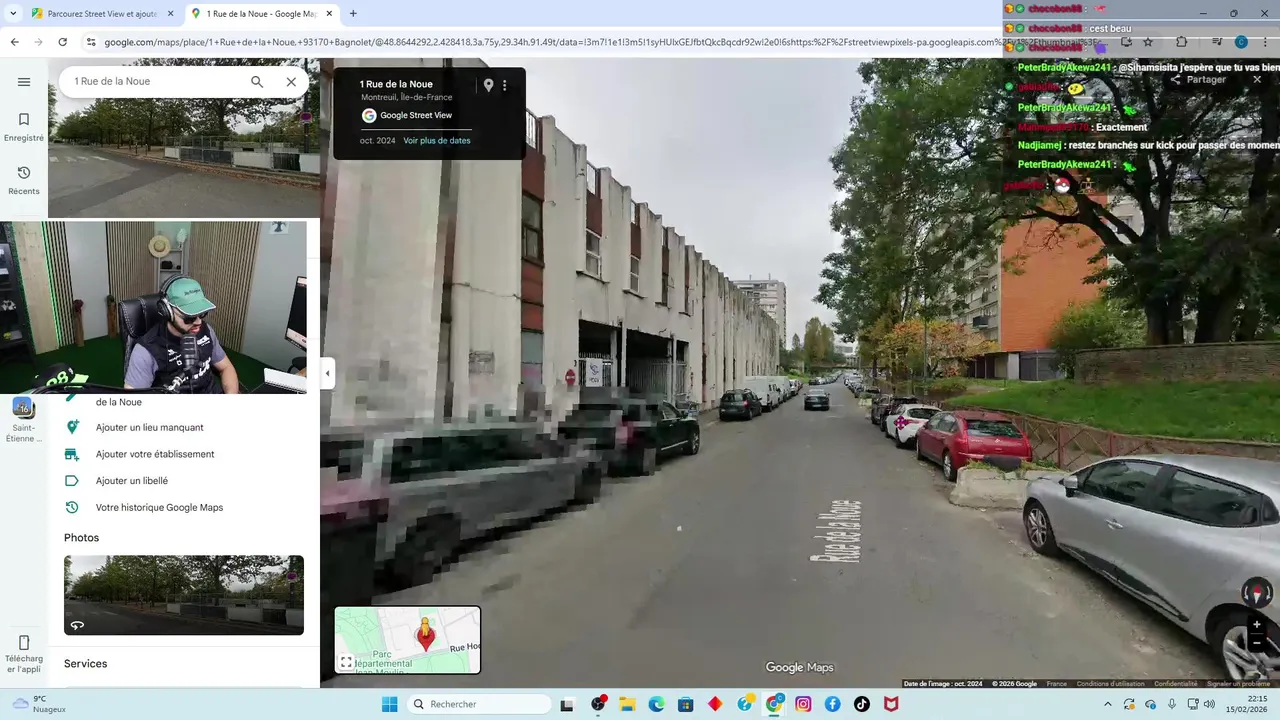Viewport: 1280px width, 720px height.
Task: Click the taskbar Rechercher search box
Action: tap(480, 704)
